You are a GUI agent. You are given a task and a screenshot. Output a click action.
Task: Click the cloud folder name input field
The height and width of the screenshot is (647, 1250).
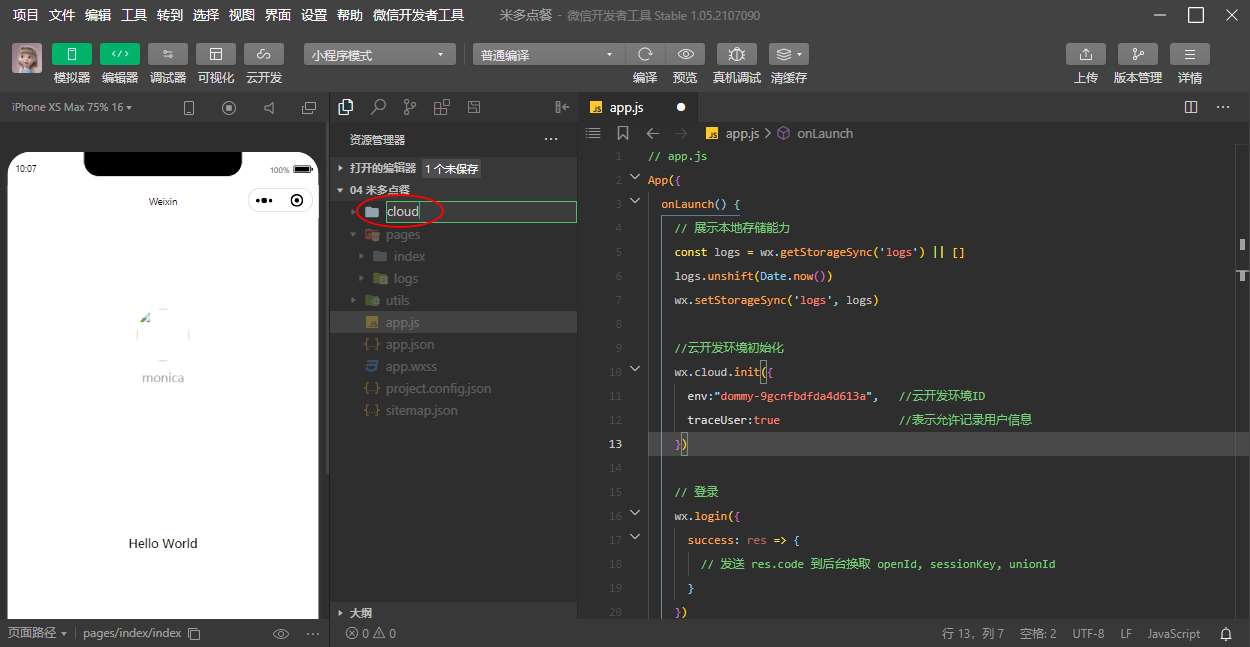(x=480, y=212)
